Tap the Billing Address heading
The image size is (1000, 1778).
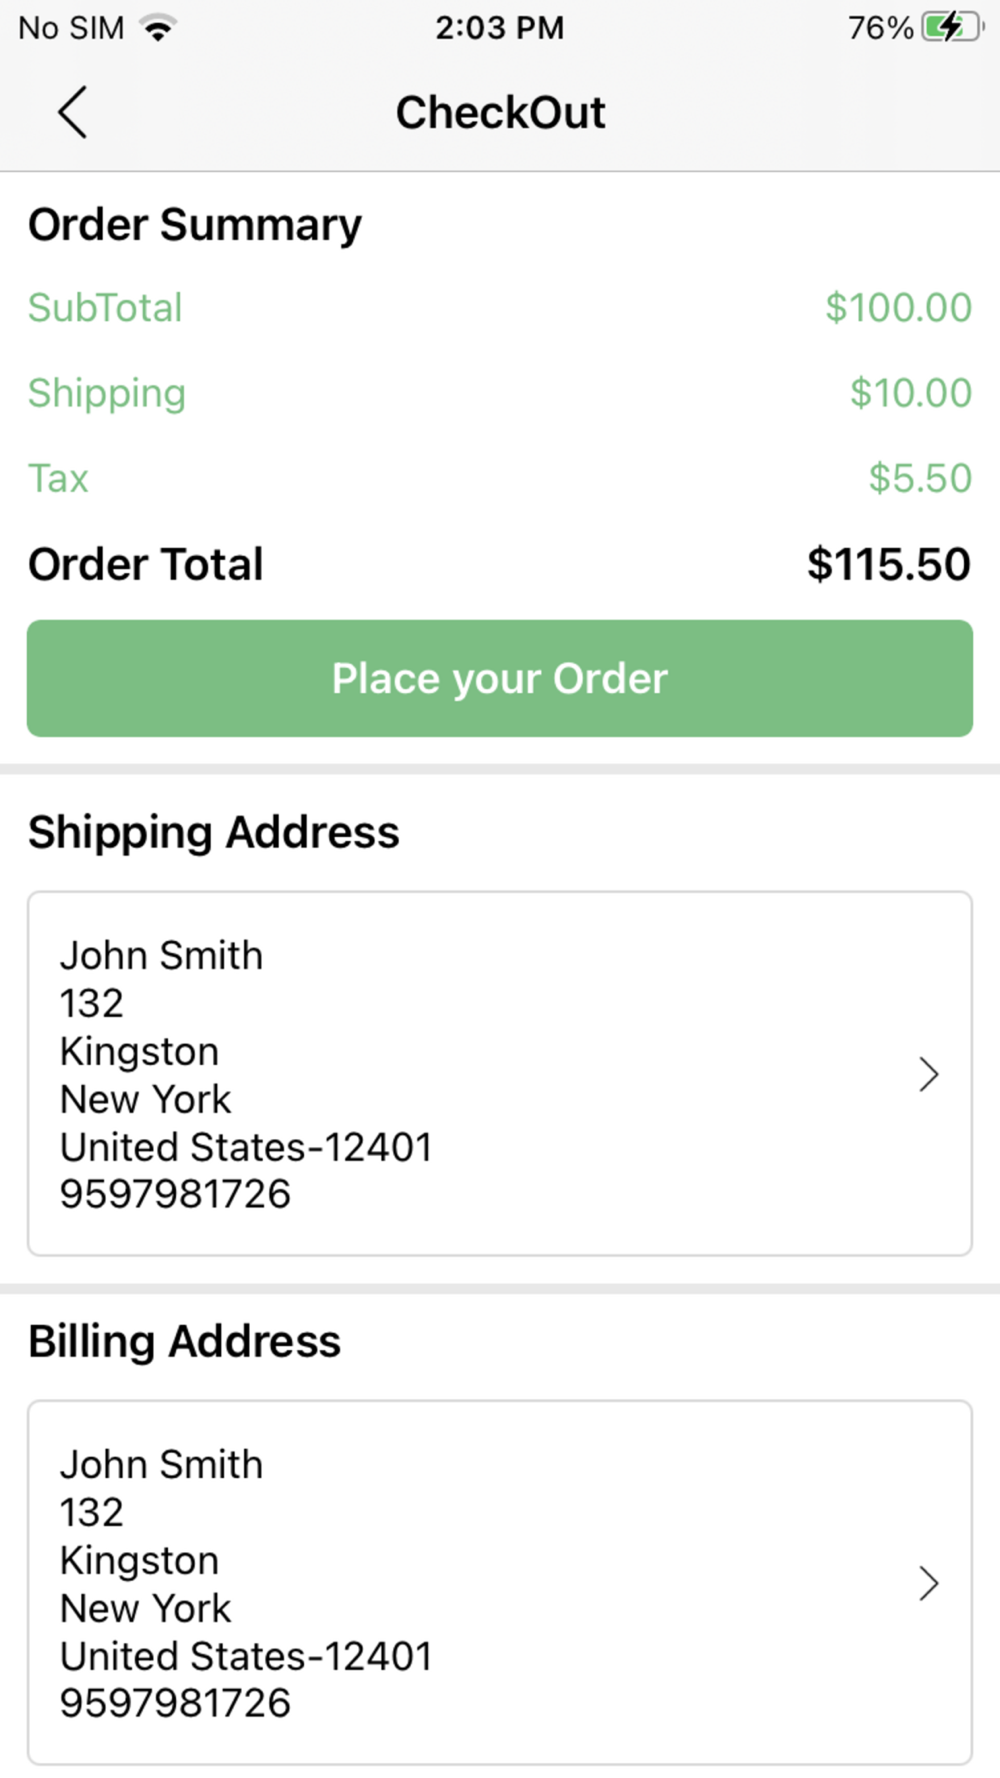(185, 1343)
